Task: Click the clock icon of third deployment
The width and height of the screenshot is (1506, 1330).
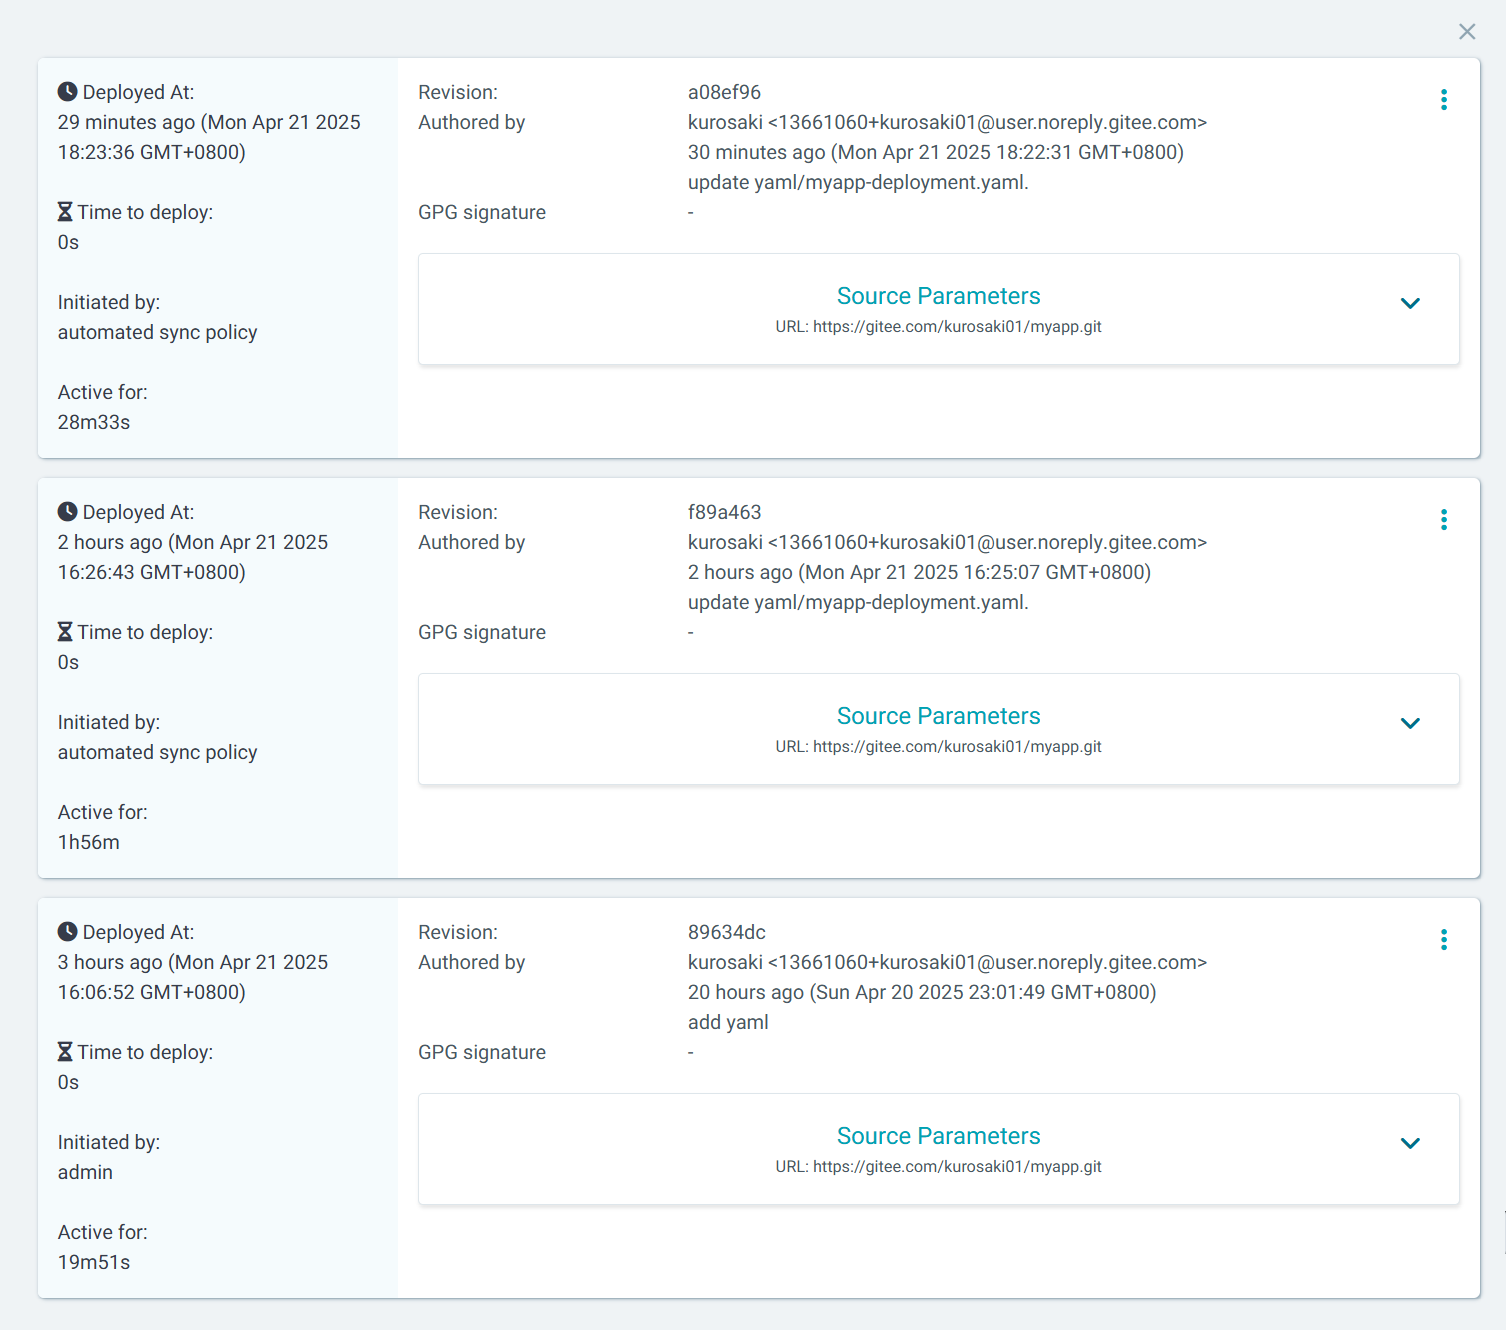Action: tap(67, 932)
